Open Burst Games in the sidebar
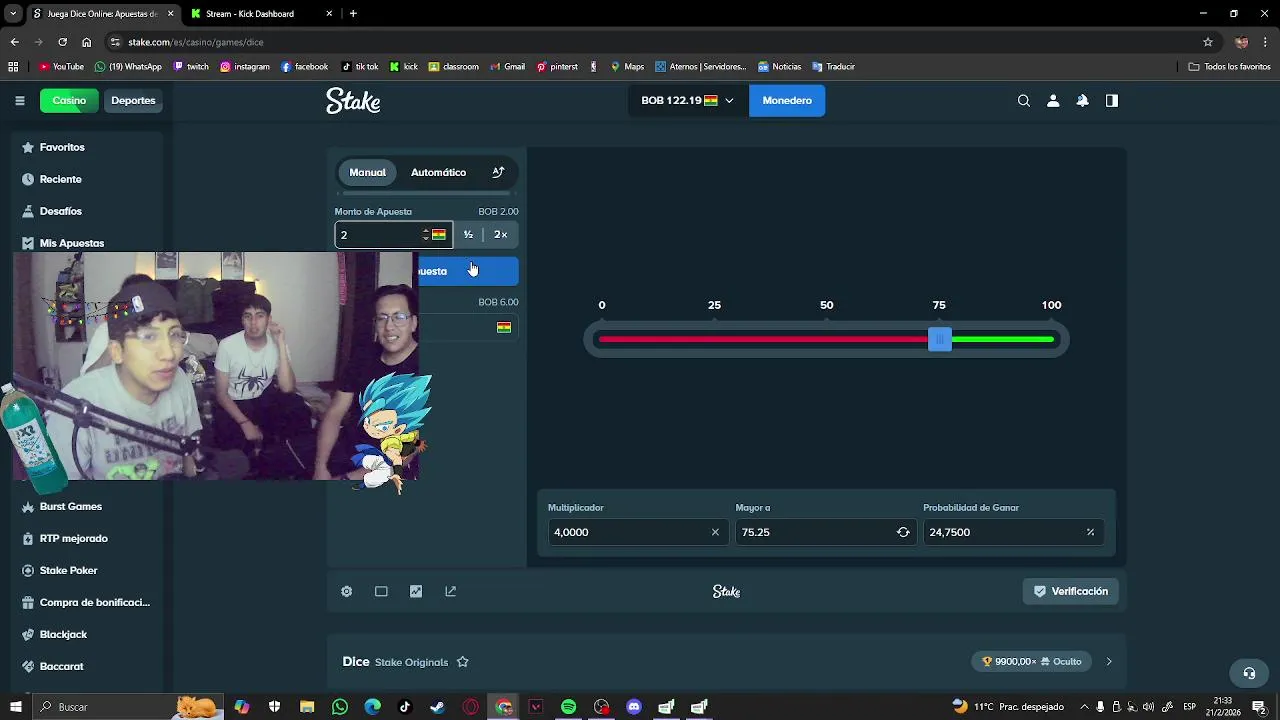The width and height of the screenshot is (1280, 720). [x=85, y=506]
